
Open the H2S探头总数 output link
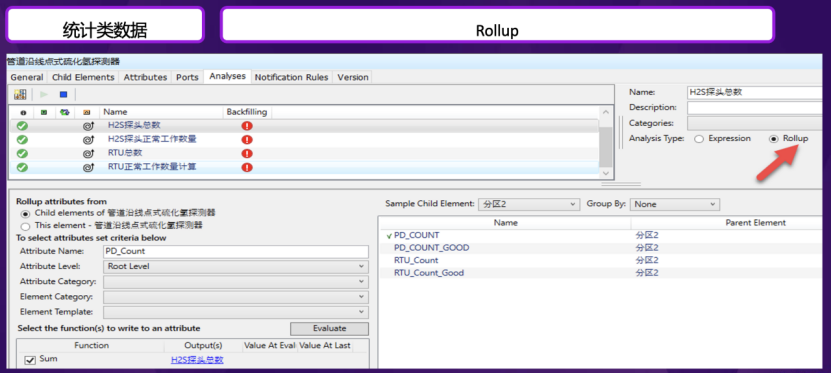[x=197, y=360]
